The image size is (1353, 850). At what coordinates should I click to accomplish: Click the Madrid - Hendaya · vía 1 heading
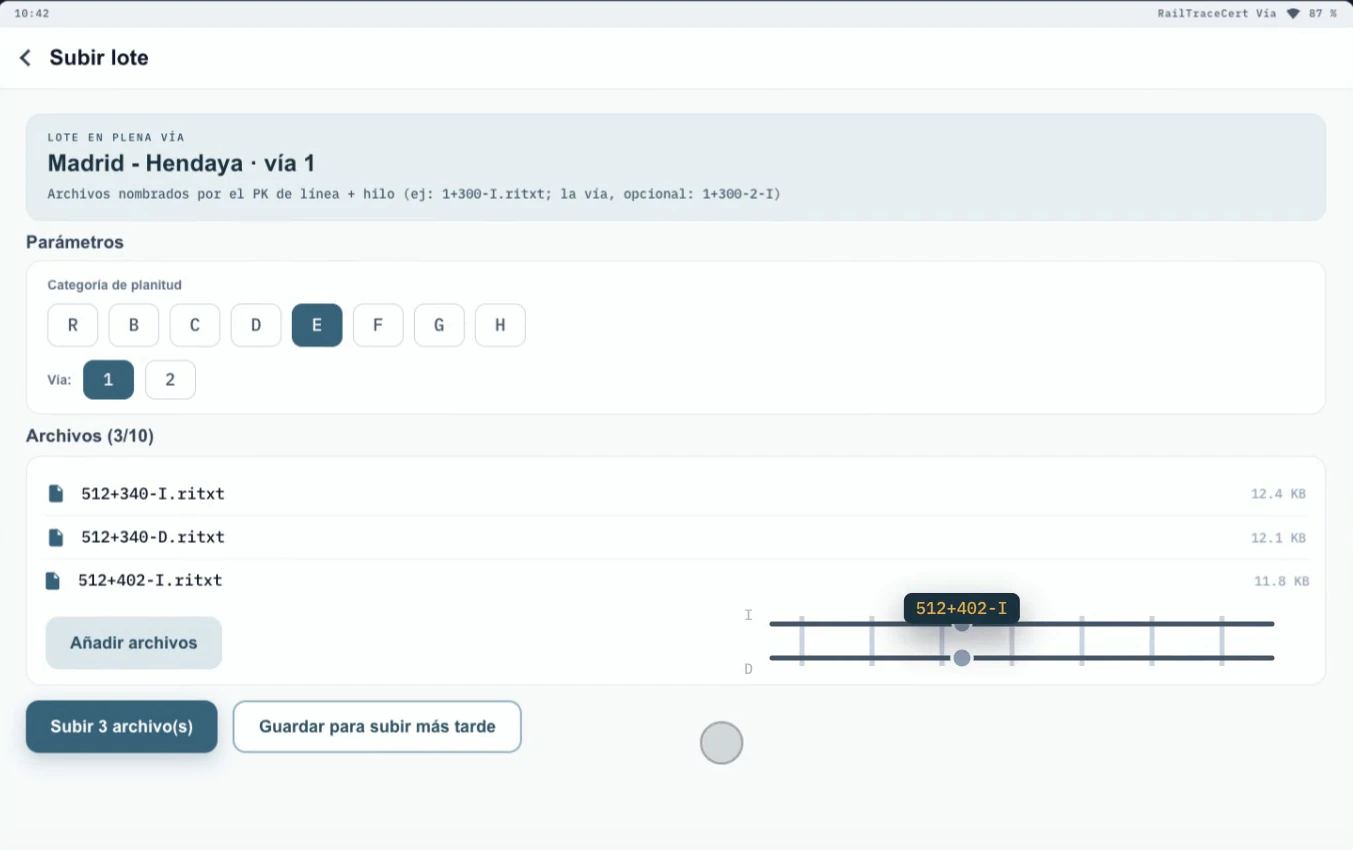(182, 163)
